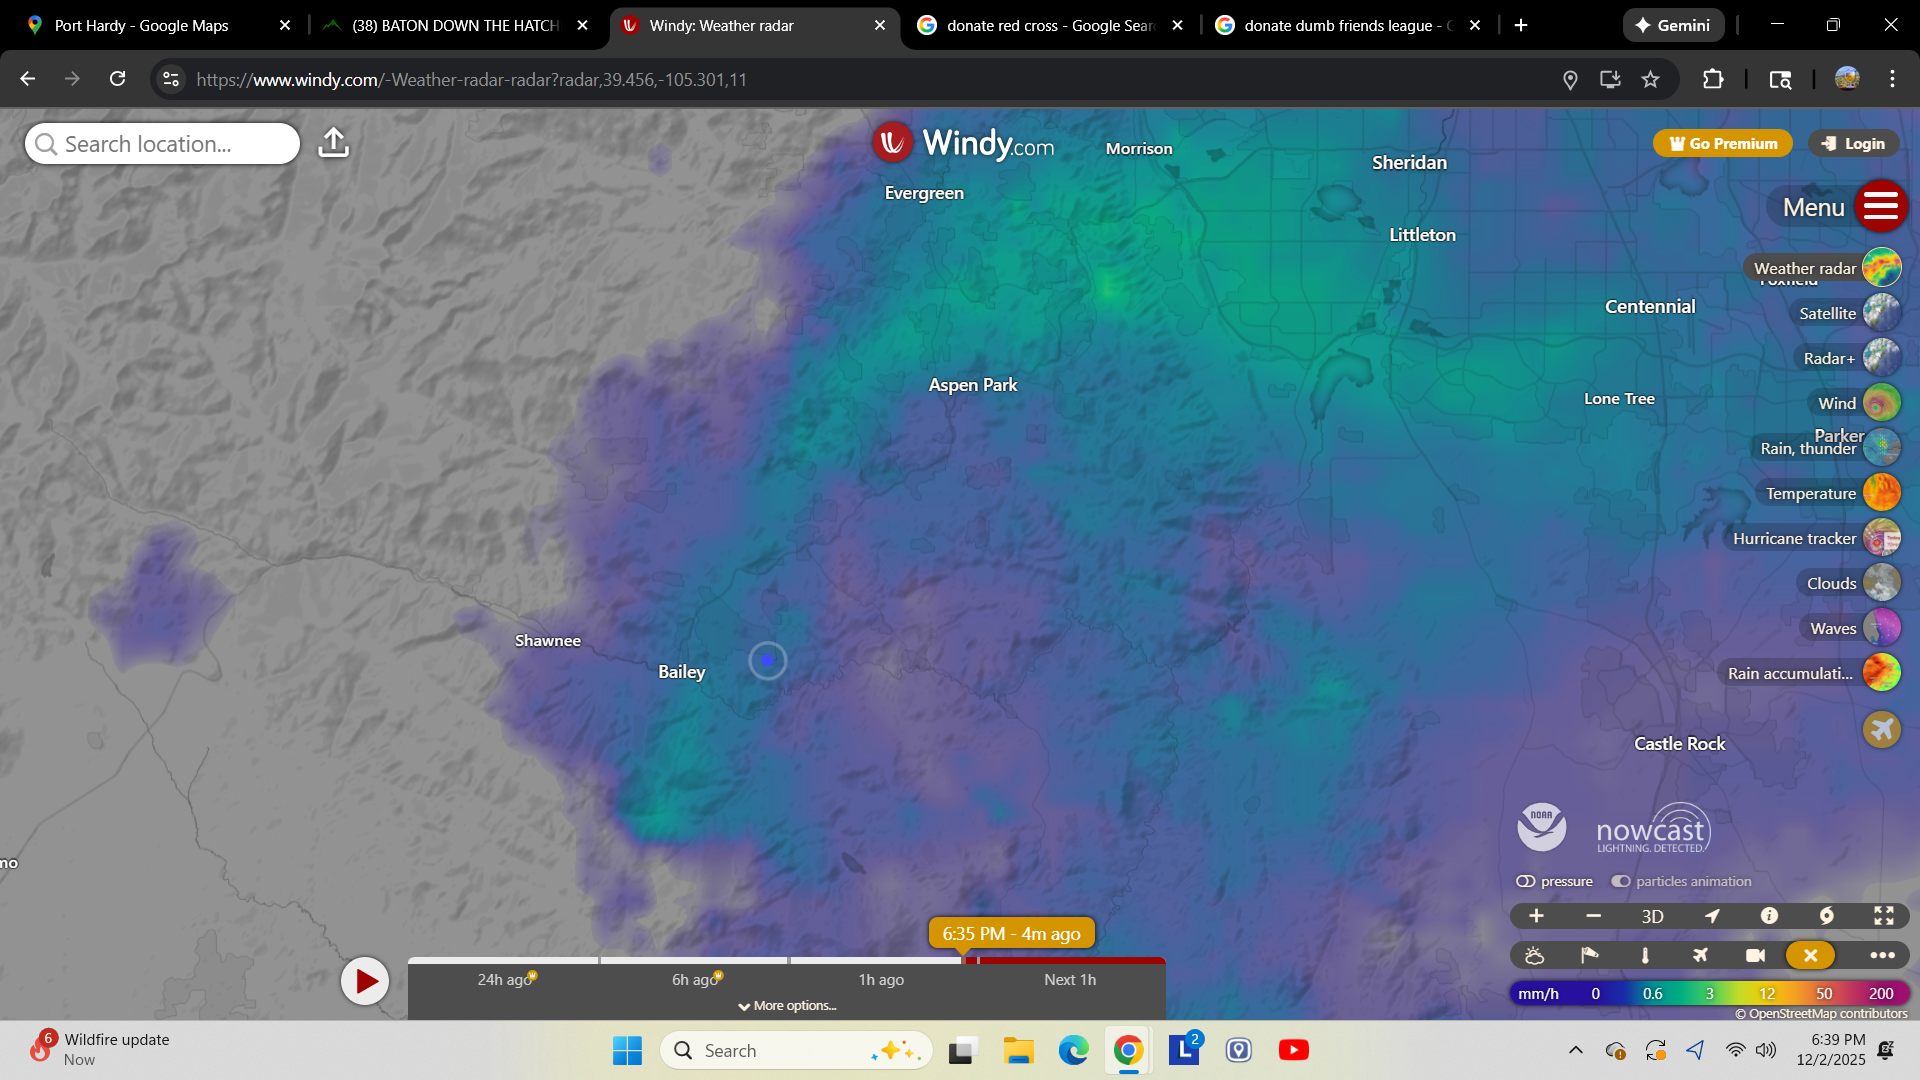Click the 1h ago timeline segment
Screen dimensions: 1920x1080
880,979
